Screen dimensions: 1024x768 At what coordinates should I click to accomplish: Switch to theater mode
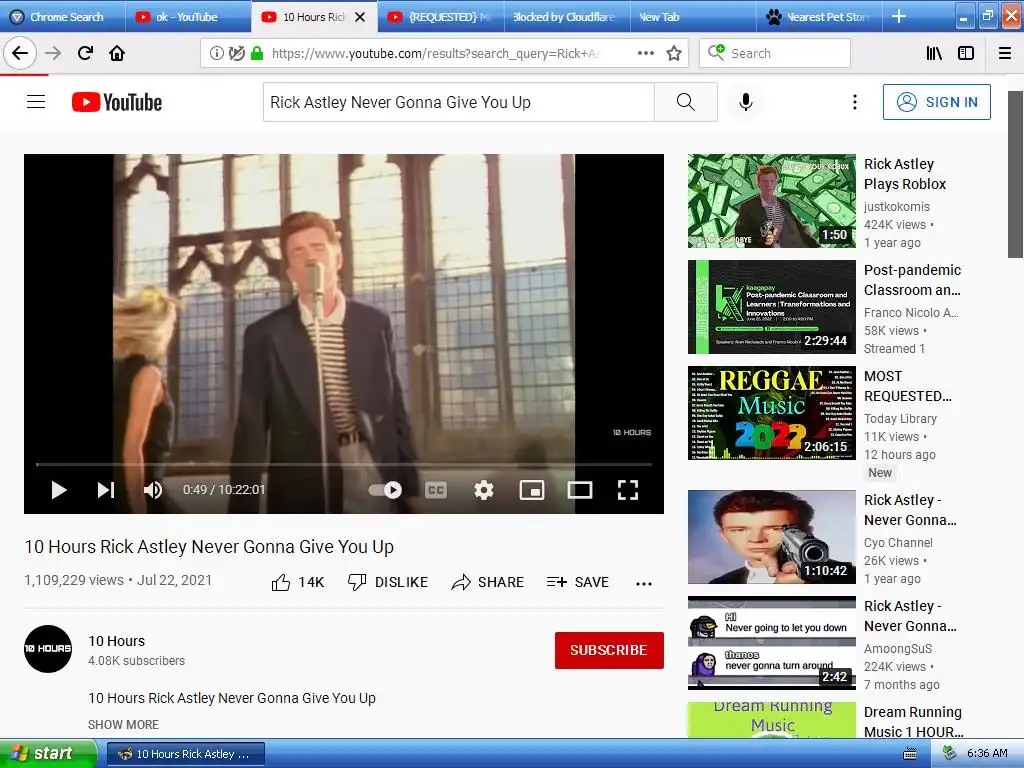(579, 490)
